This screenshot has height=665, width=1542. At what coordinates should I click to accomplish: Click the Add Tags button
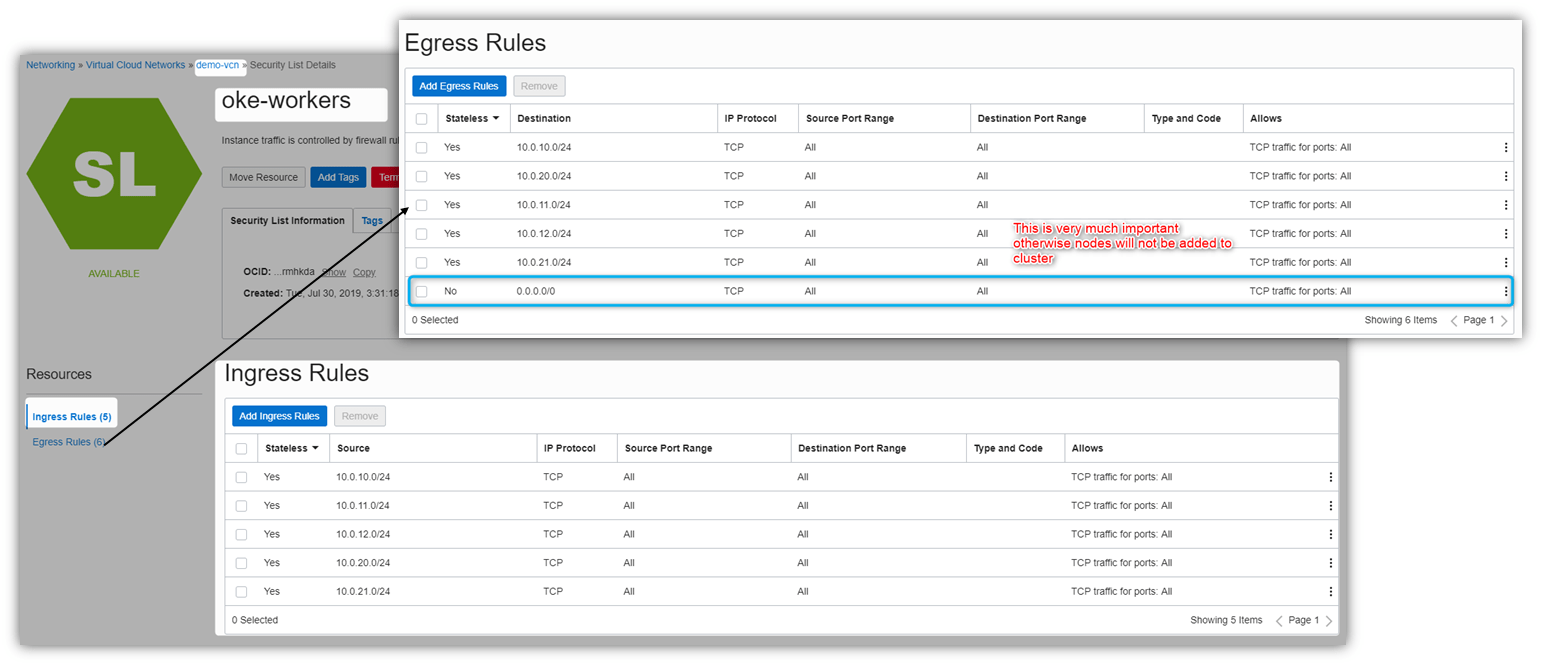pos(338,177)
